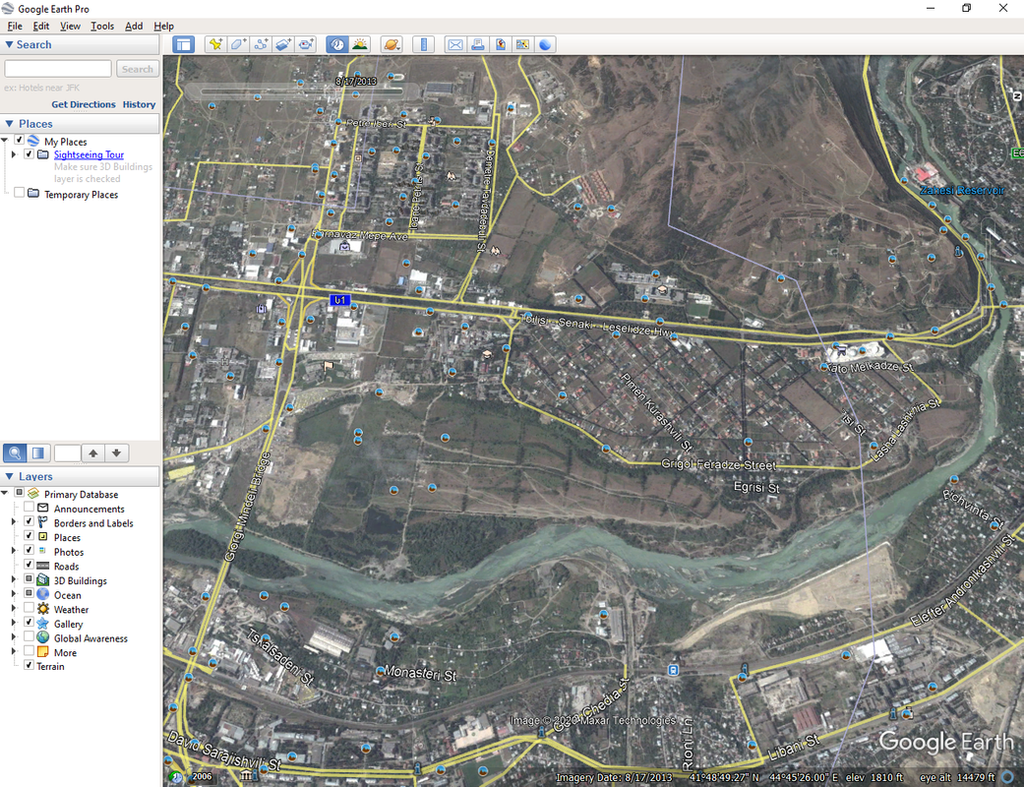Expand the Borders and Labels node
This screenshot has height=787, width=1024.
[x=14, y=522]
